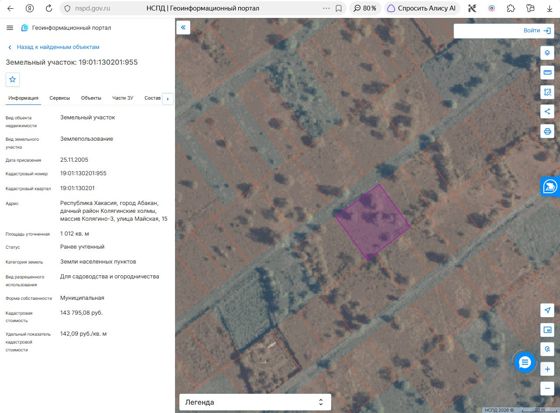Add land plot to favorites with star
This screenshot has height=413, width=560.
[x=12, y=79]
